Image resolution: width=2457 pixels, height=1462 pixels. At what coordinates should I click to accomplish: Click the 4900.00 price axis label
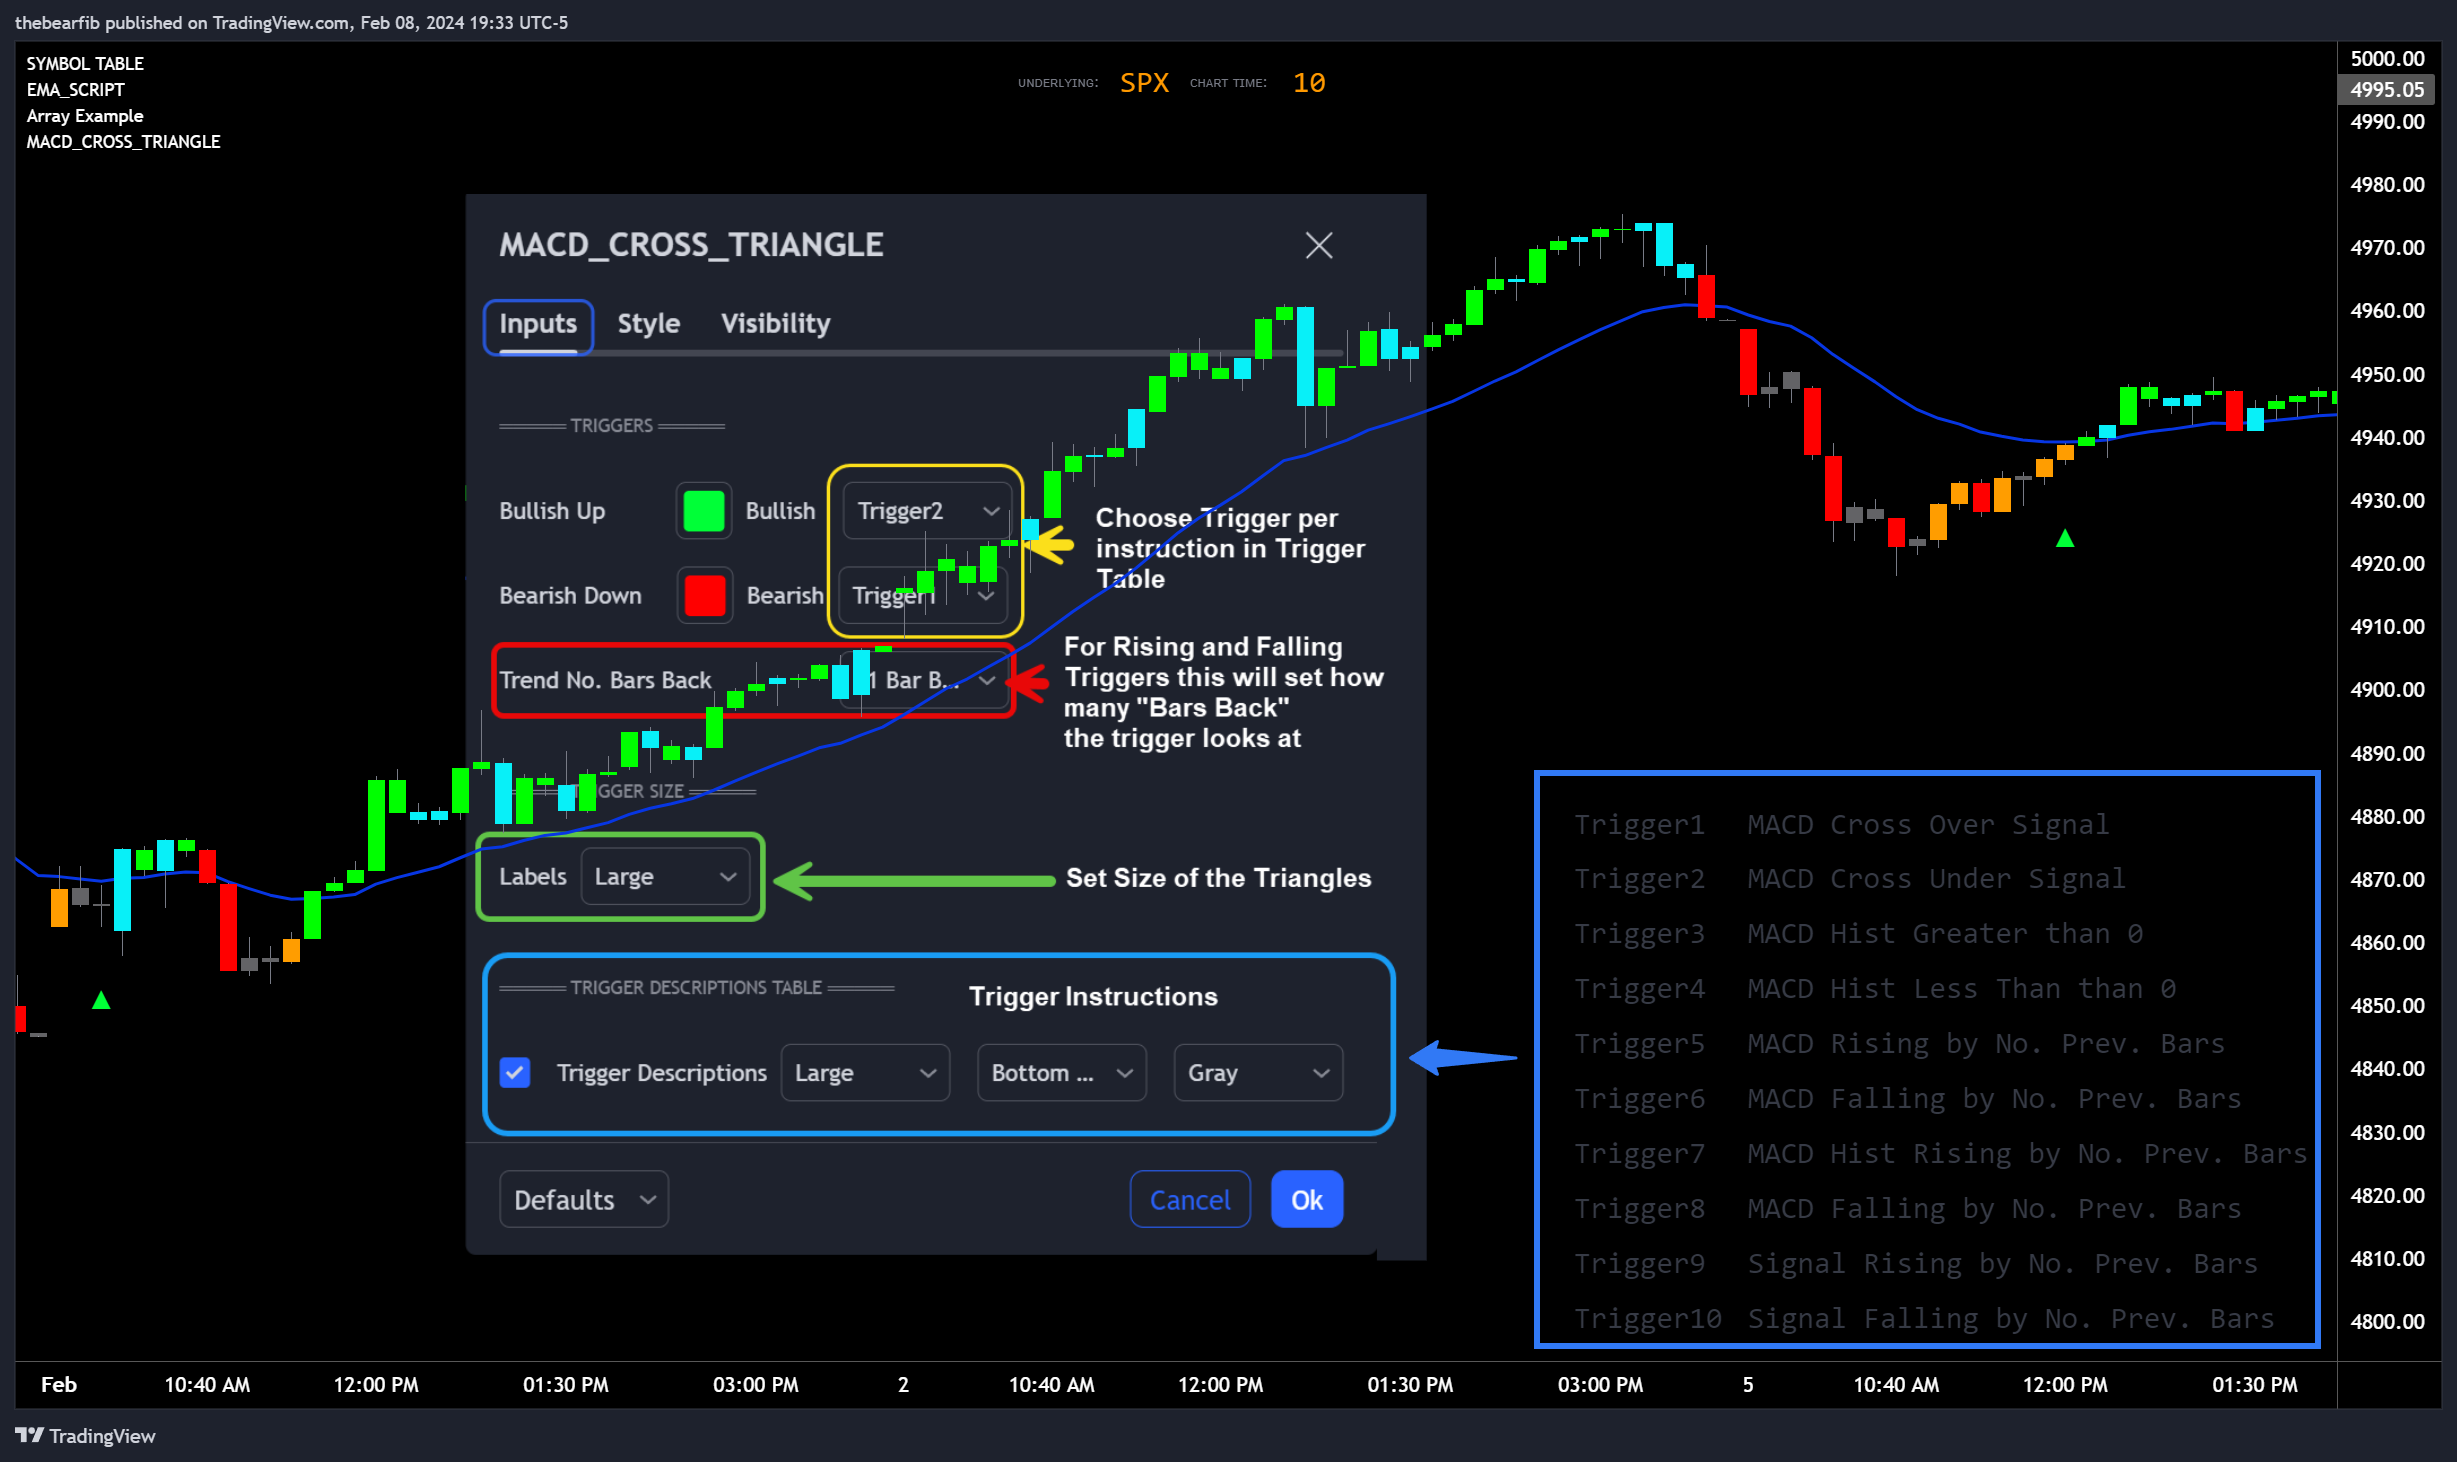tap(2387, 689)
